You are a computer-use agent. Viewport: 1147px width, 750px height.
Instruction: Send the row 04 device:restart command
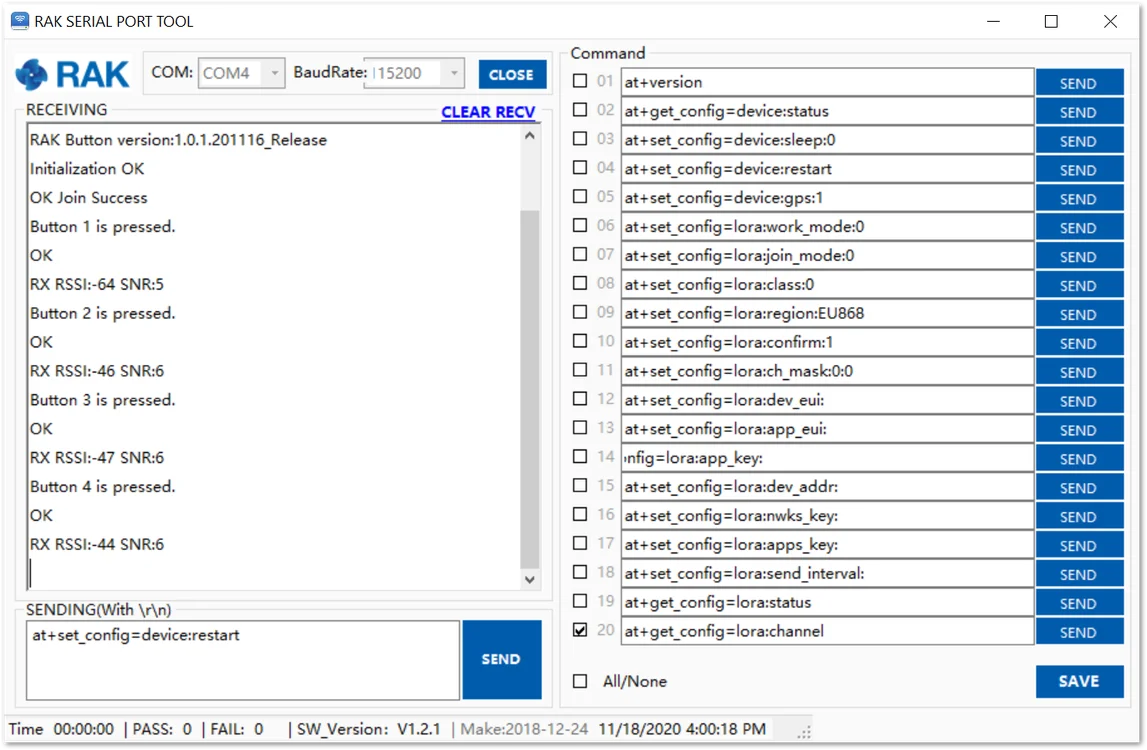[x=1079, y=170]
